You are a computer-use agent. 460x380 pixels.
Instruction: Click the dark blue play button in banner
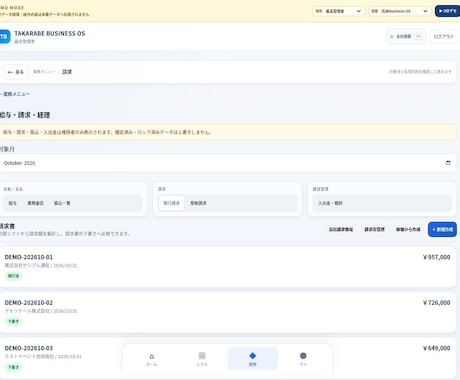[447, 11]
